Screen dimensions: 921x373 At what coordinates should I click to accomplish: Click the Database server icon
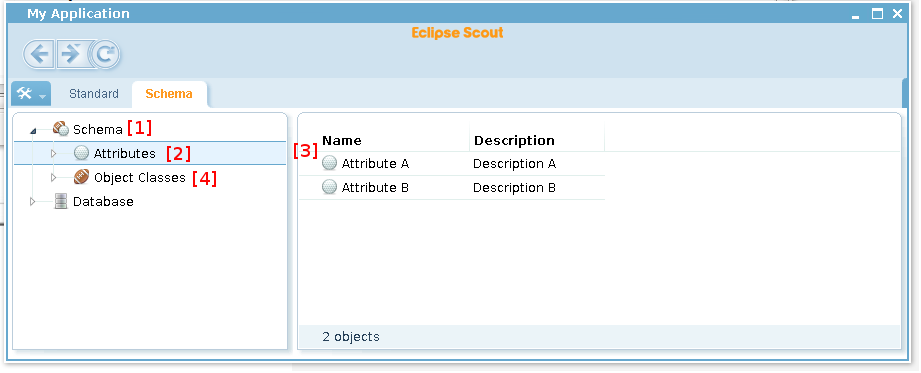(60, 201)
